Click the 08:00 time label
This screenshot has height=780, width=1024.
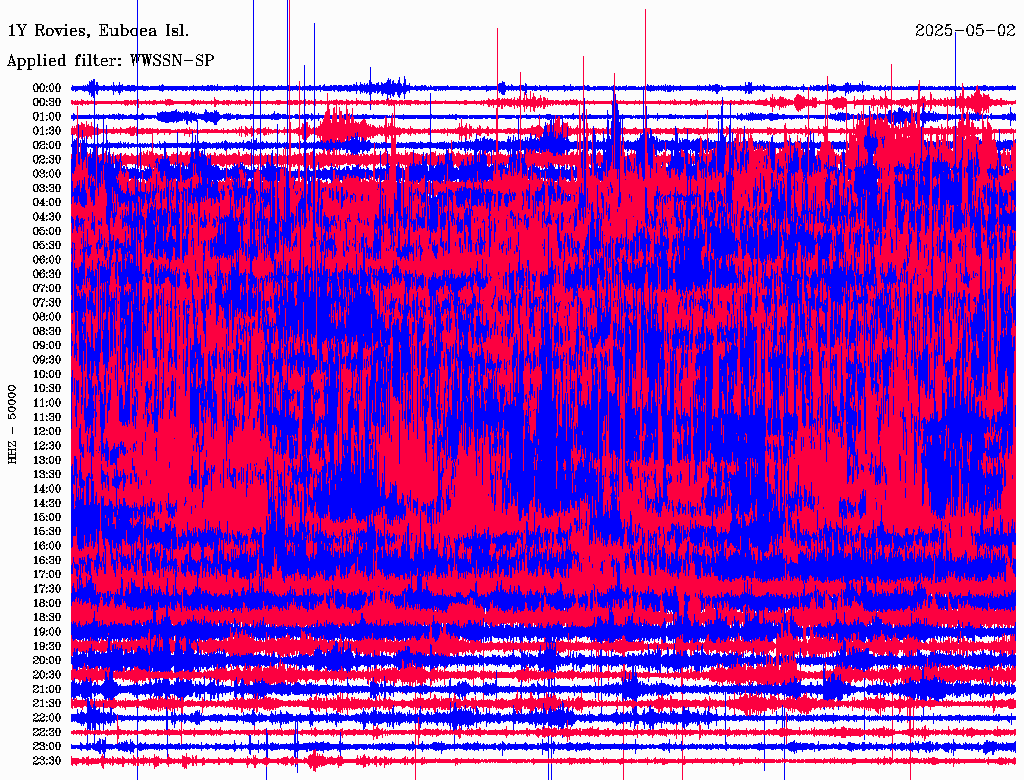[47, 317]
